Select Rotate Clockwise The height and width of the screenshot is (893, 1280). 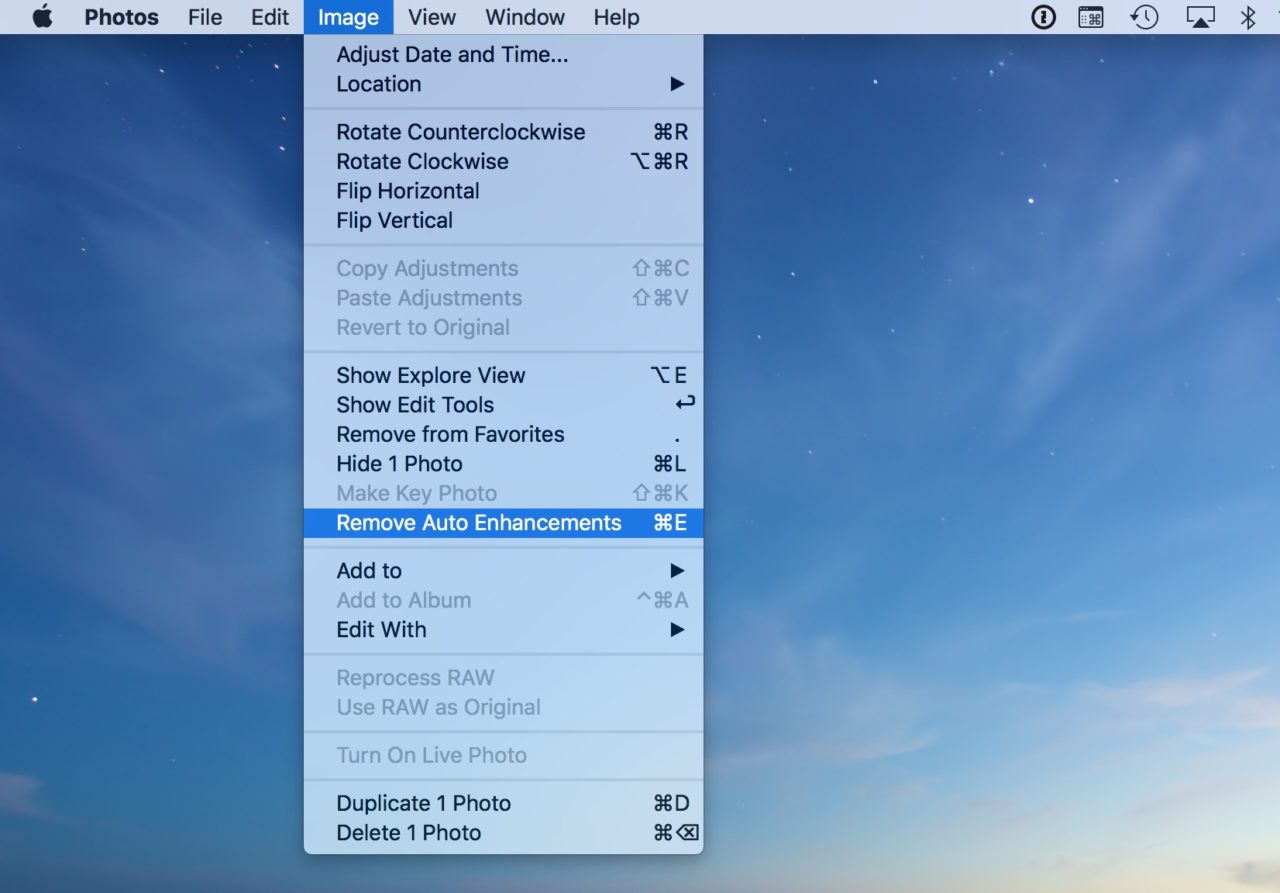[503, 161]
